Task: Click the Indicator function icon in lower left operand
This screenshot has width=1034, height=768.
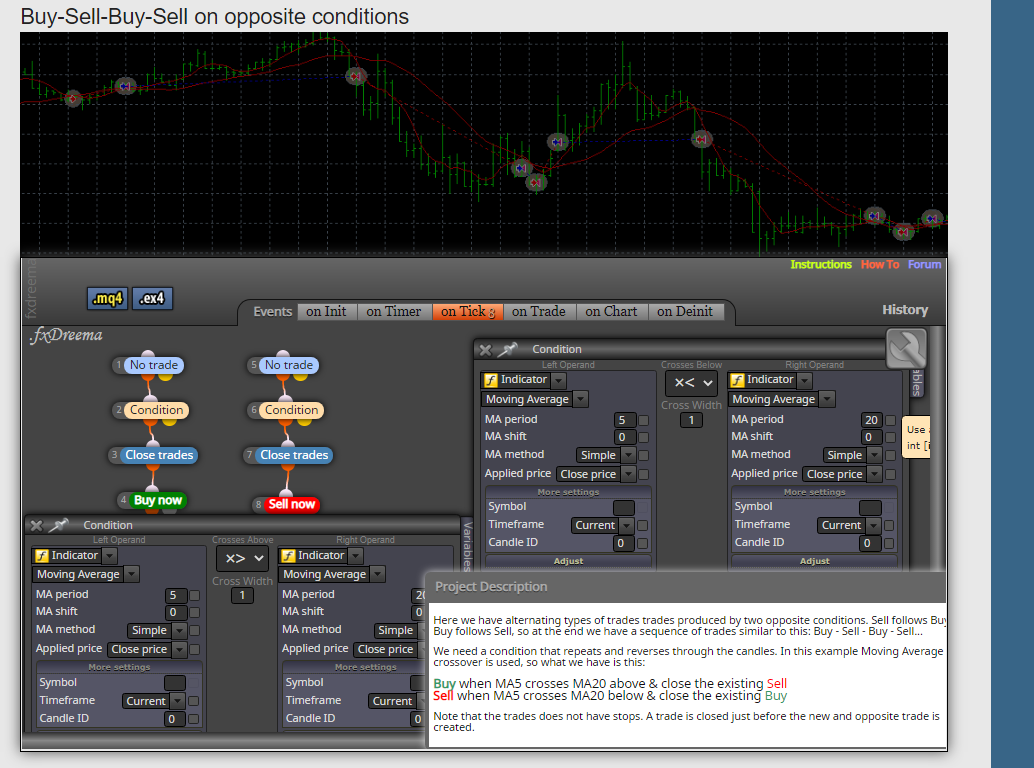Action: 42,556
